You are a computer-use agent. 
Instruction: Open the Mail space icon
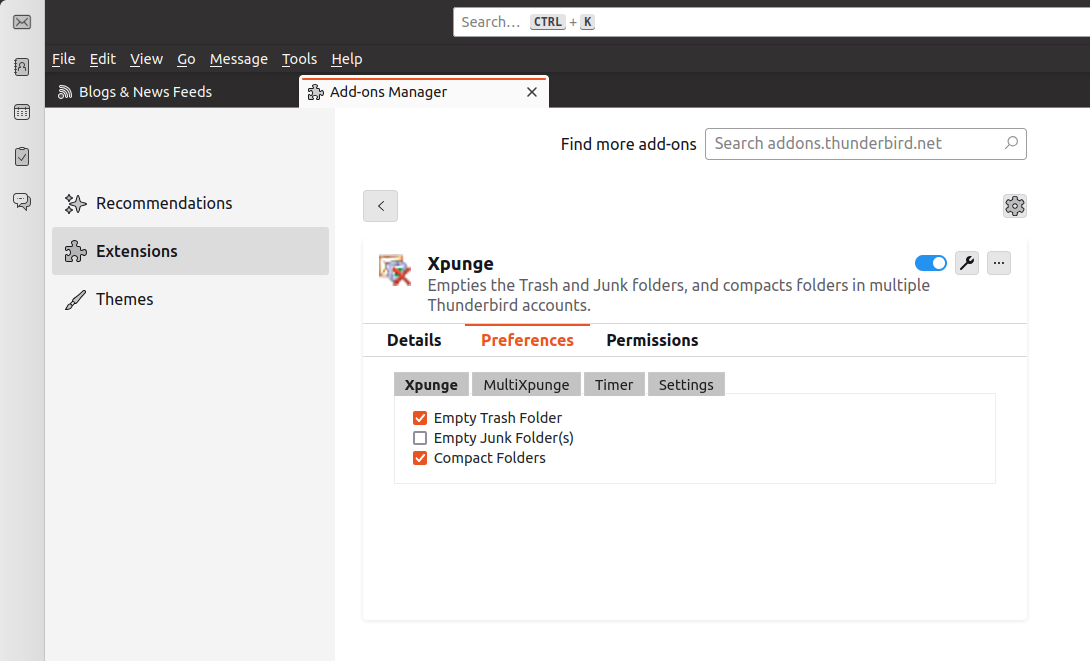point(22,22)
